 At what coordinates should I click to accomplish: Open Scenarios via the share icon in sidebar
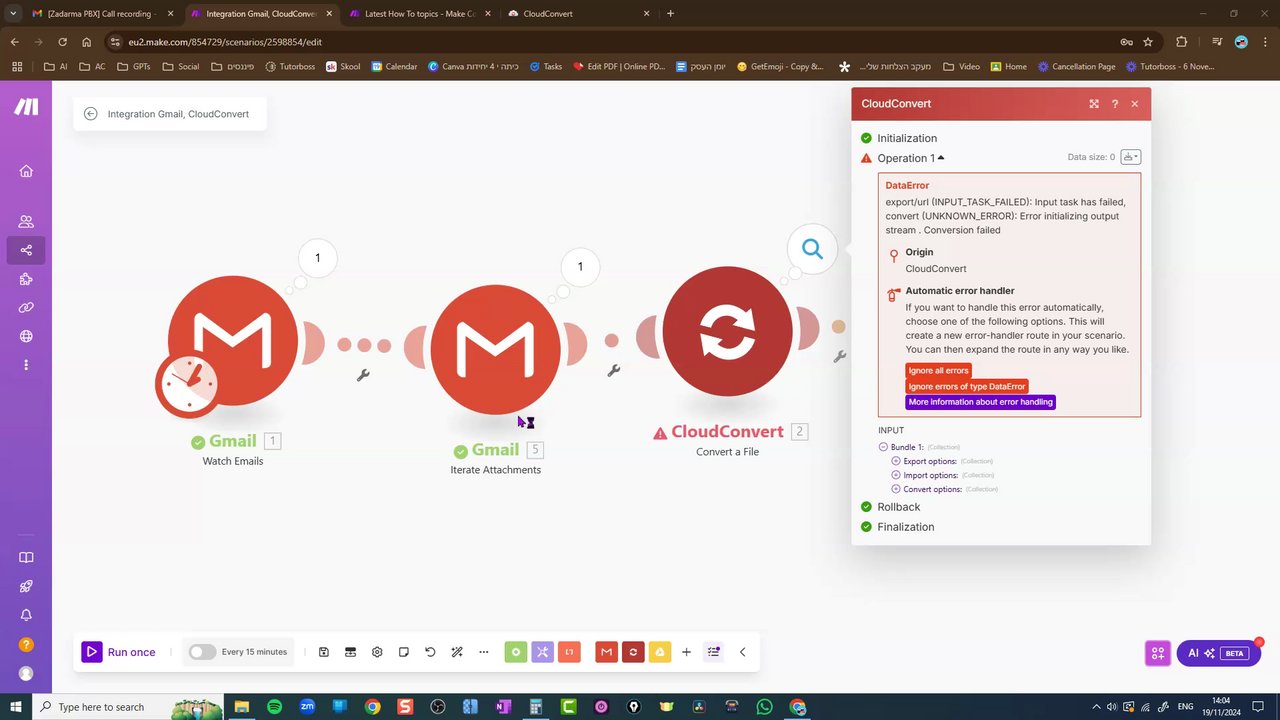26,250
